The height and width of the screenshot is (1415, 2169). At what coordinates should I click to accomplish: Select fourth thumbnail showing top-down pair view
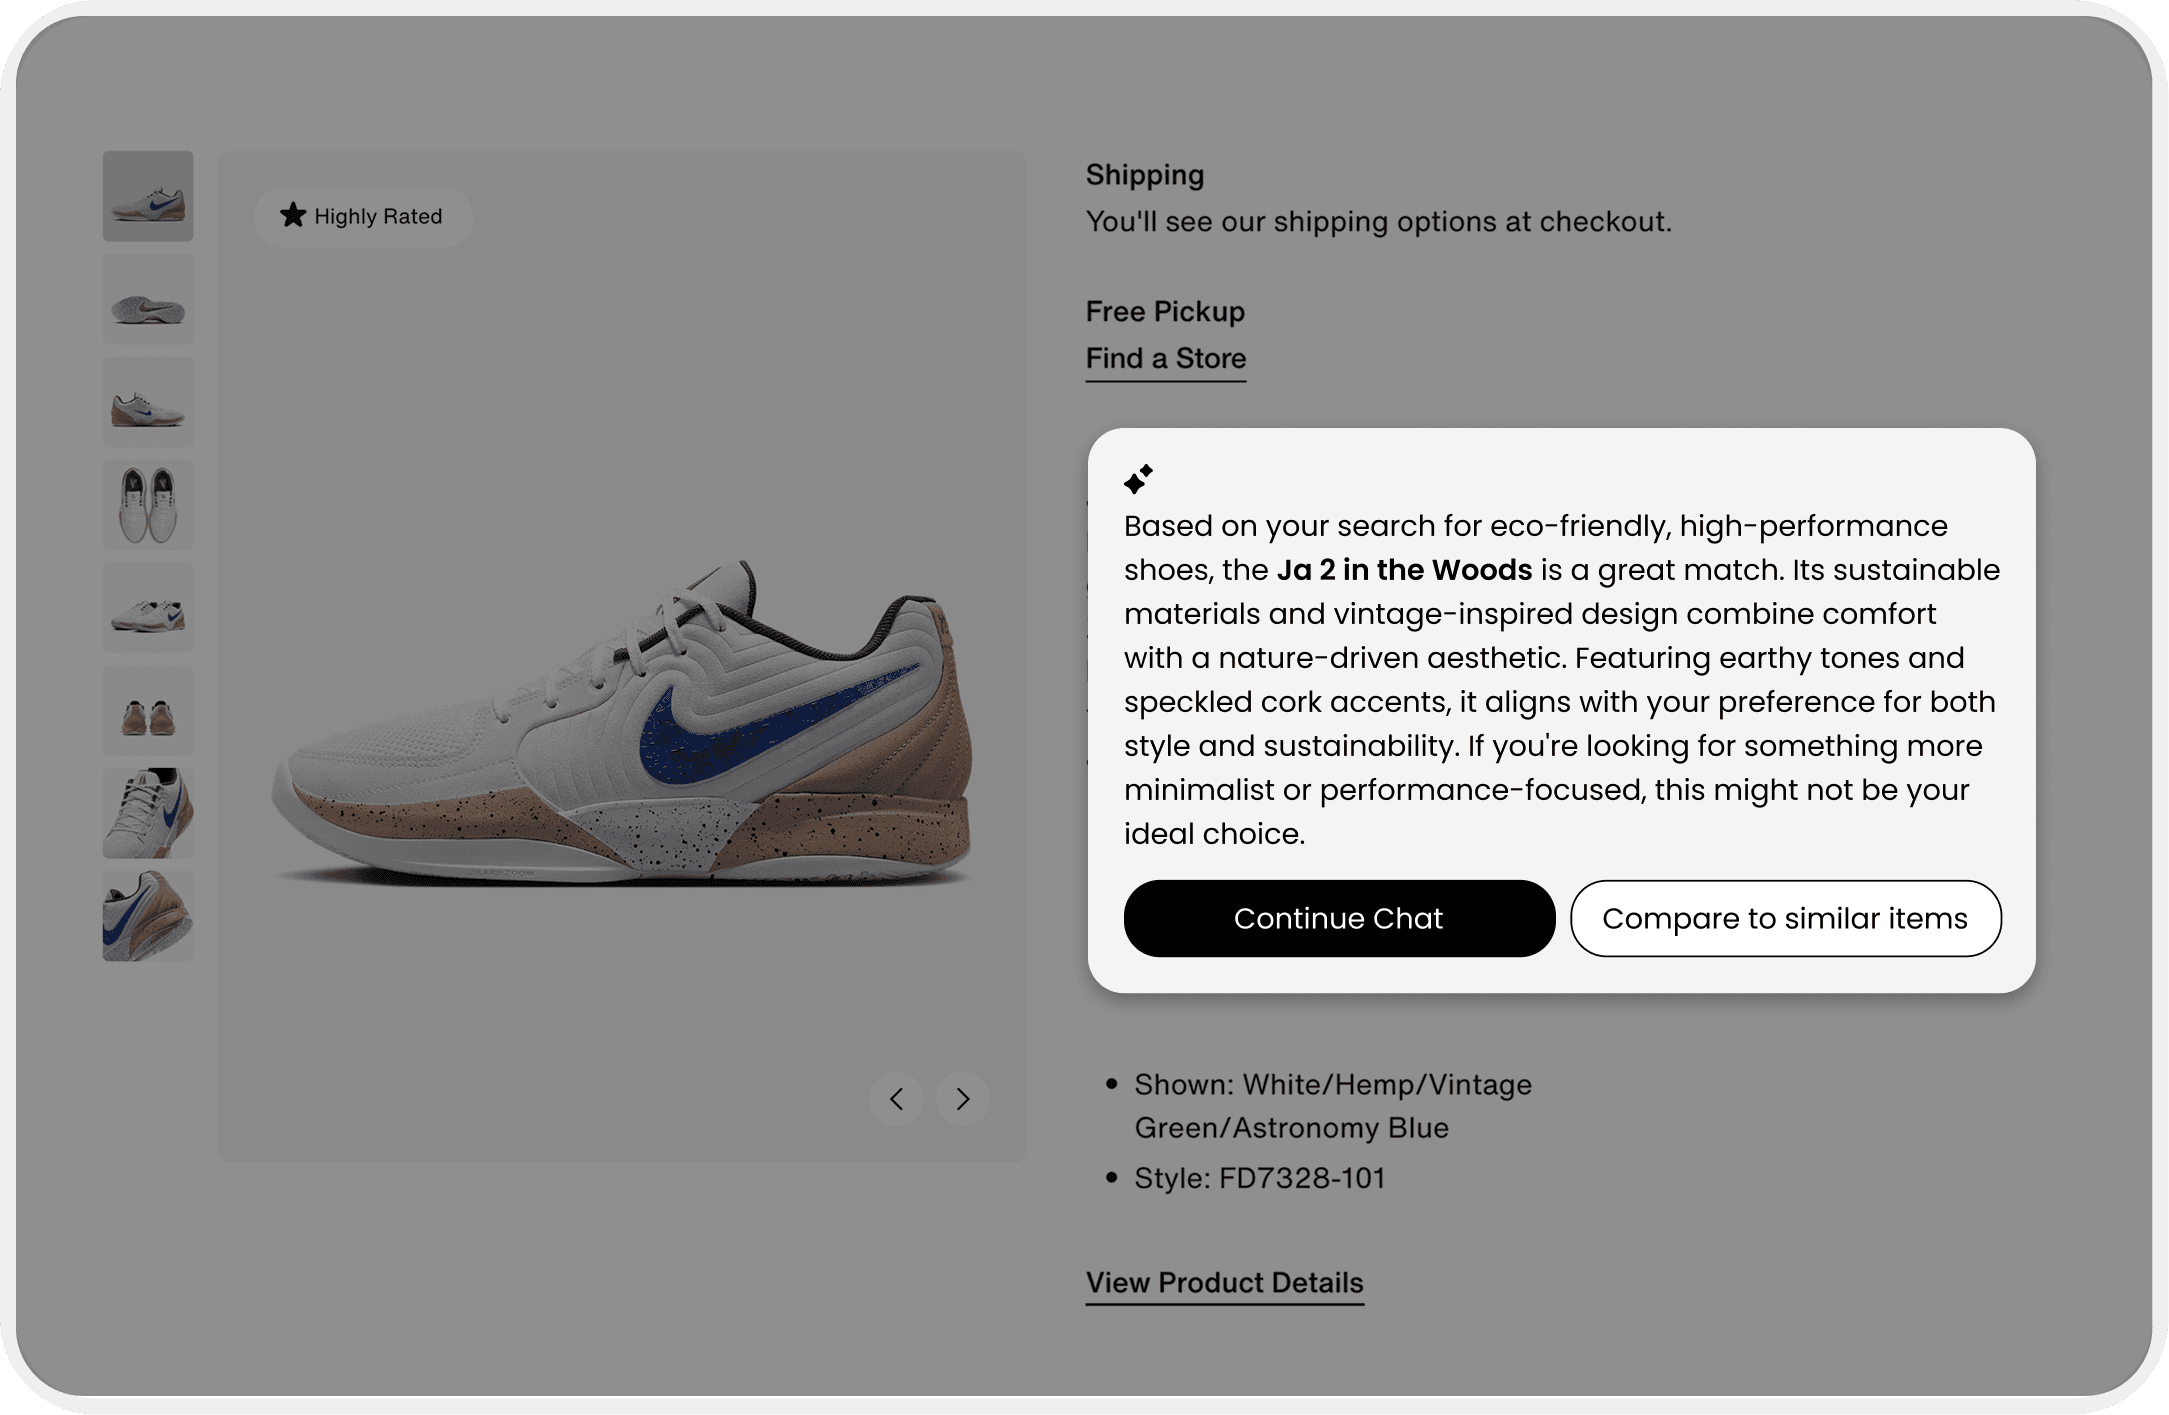(x=148, y=505)
